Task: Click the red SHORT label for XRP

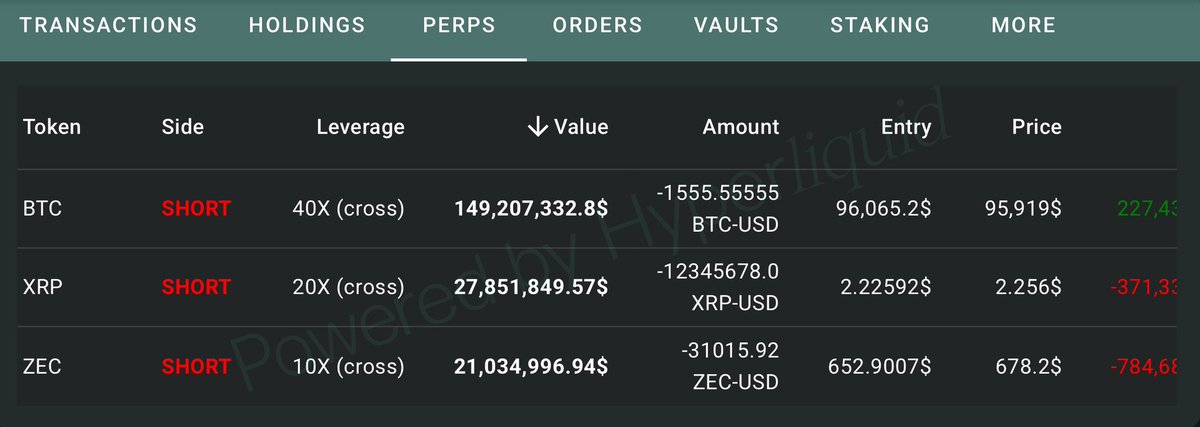Action: (x=196, y=287)
